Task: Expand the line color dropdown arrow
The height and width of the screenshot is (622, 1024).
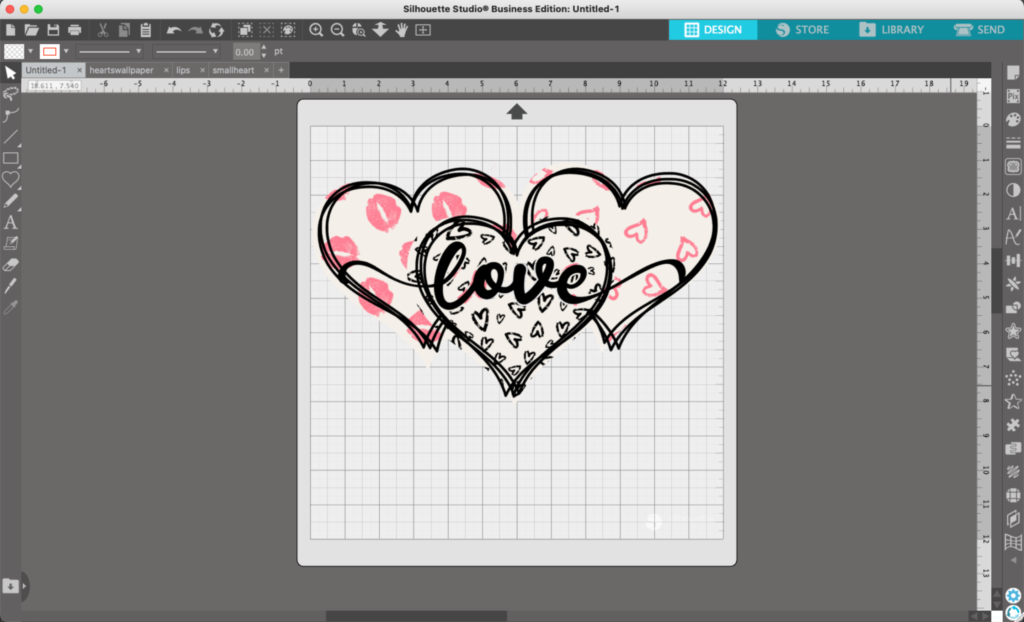Action: pos(66,52)
